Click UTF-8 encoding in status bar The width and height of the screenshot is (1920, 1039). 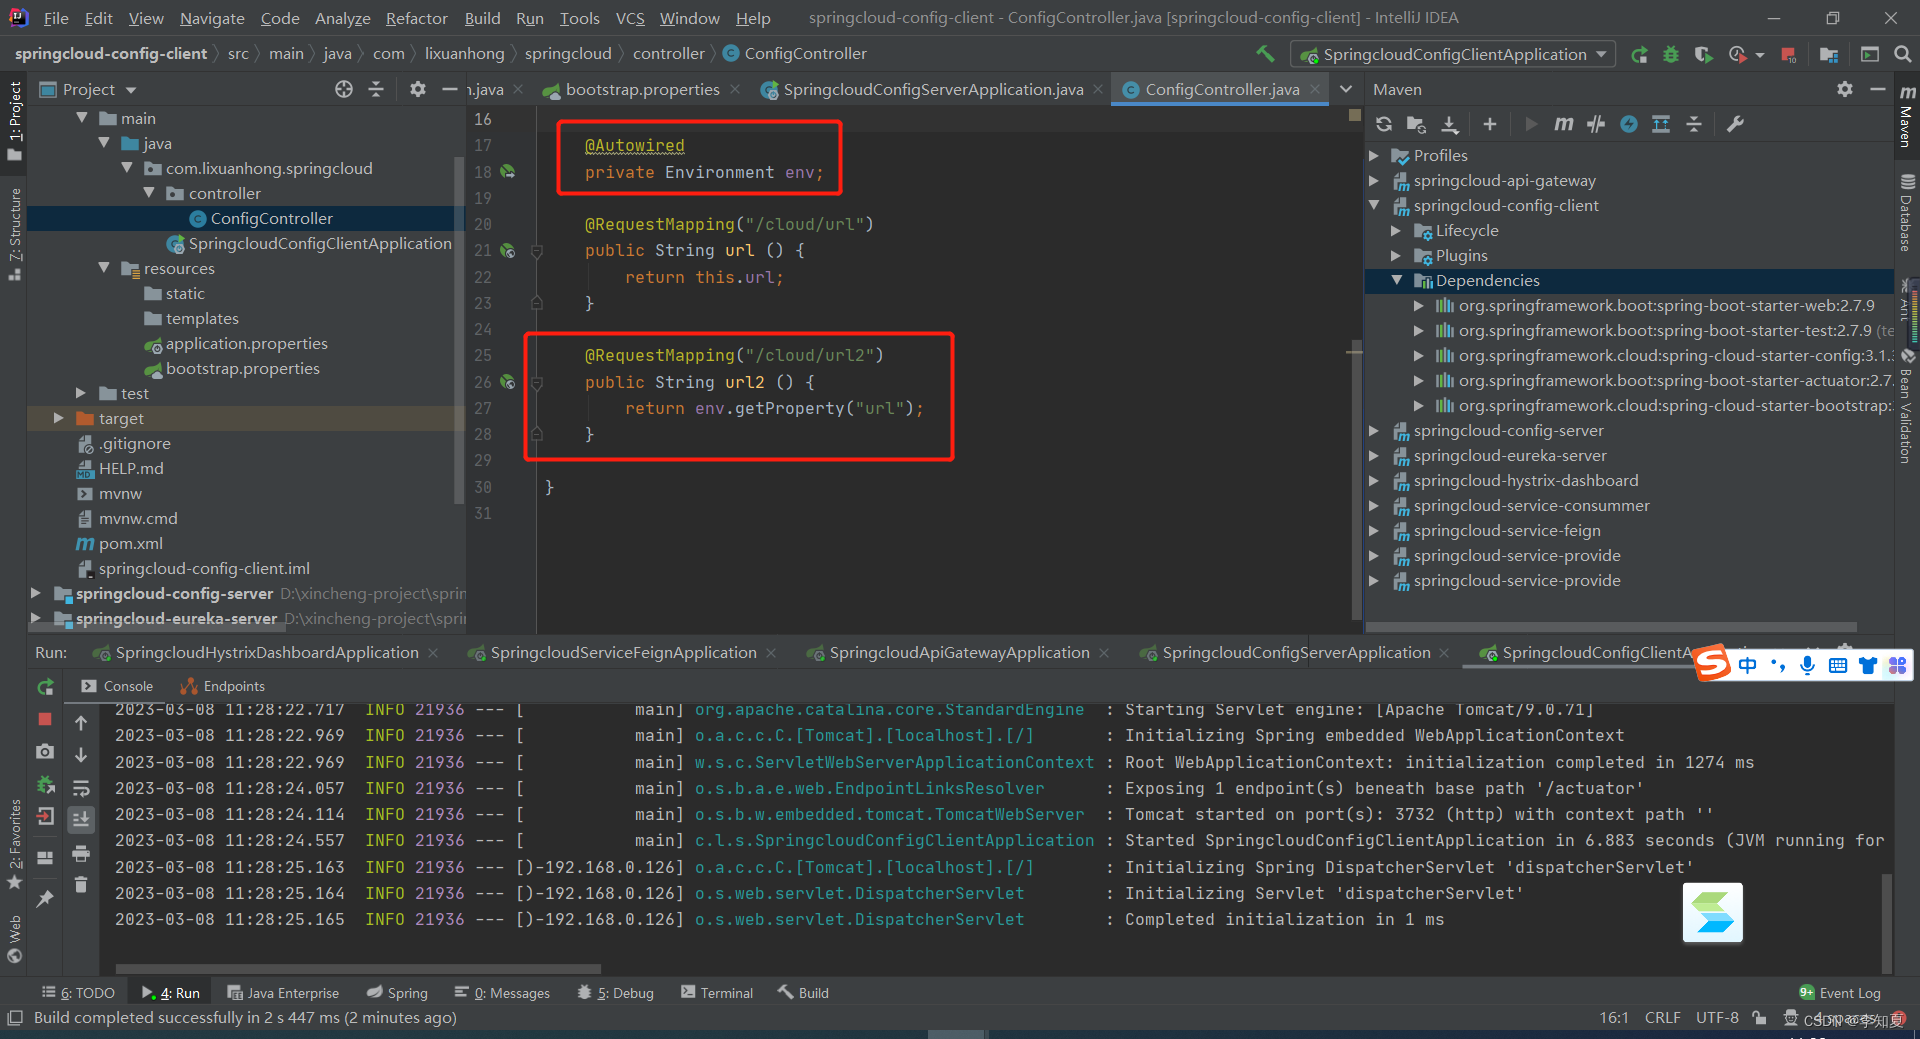point(1717,1017)
